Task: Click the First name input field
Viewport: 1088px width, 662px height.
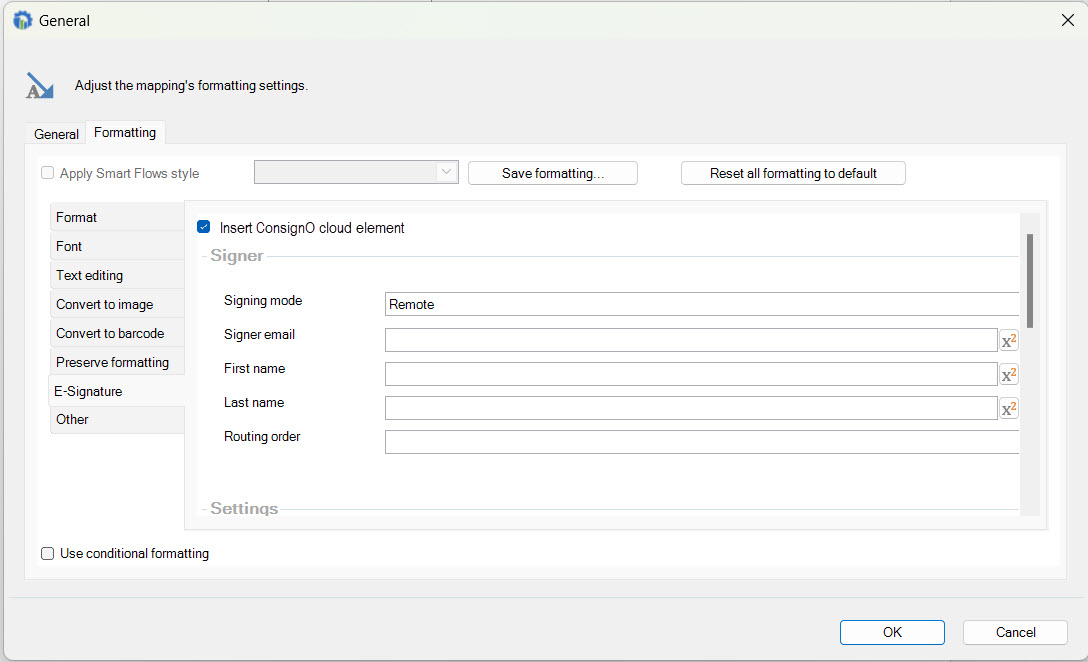Action: click(x=691, y=374)
